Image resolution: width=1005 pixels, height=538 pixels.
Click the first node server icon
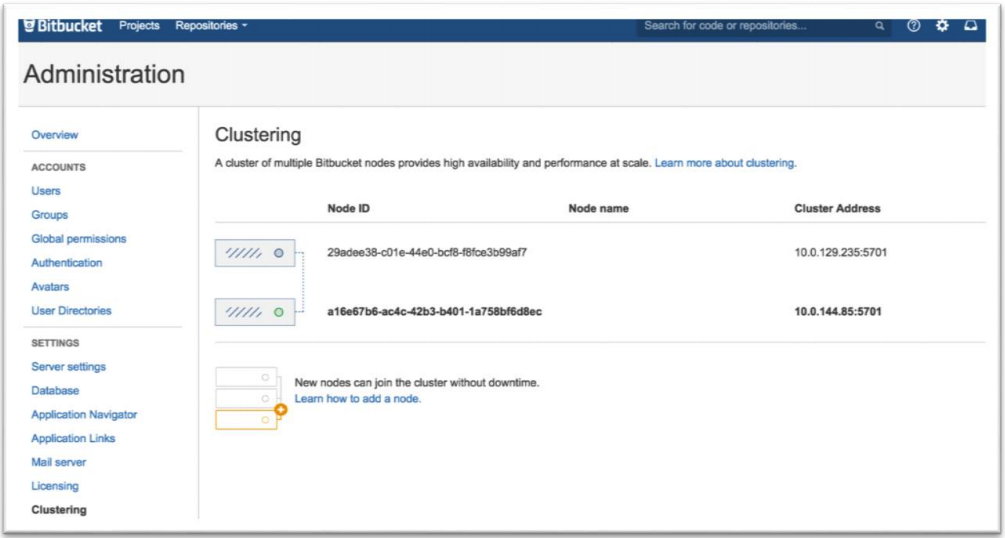(254, 253)
